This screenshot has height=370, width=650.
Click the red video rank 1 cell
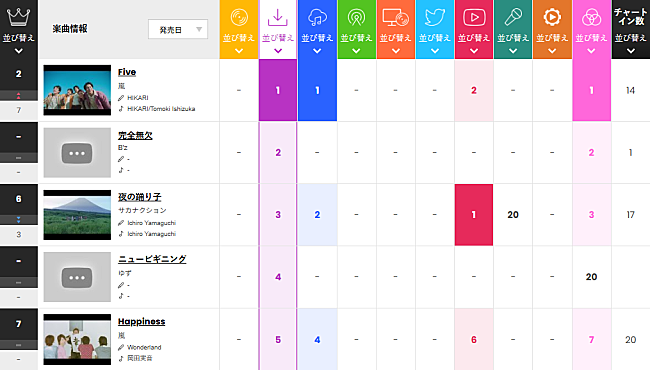tap(474, 215)
